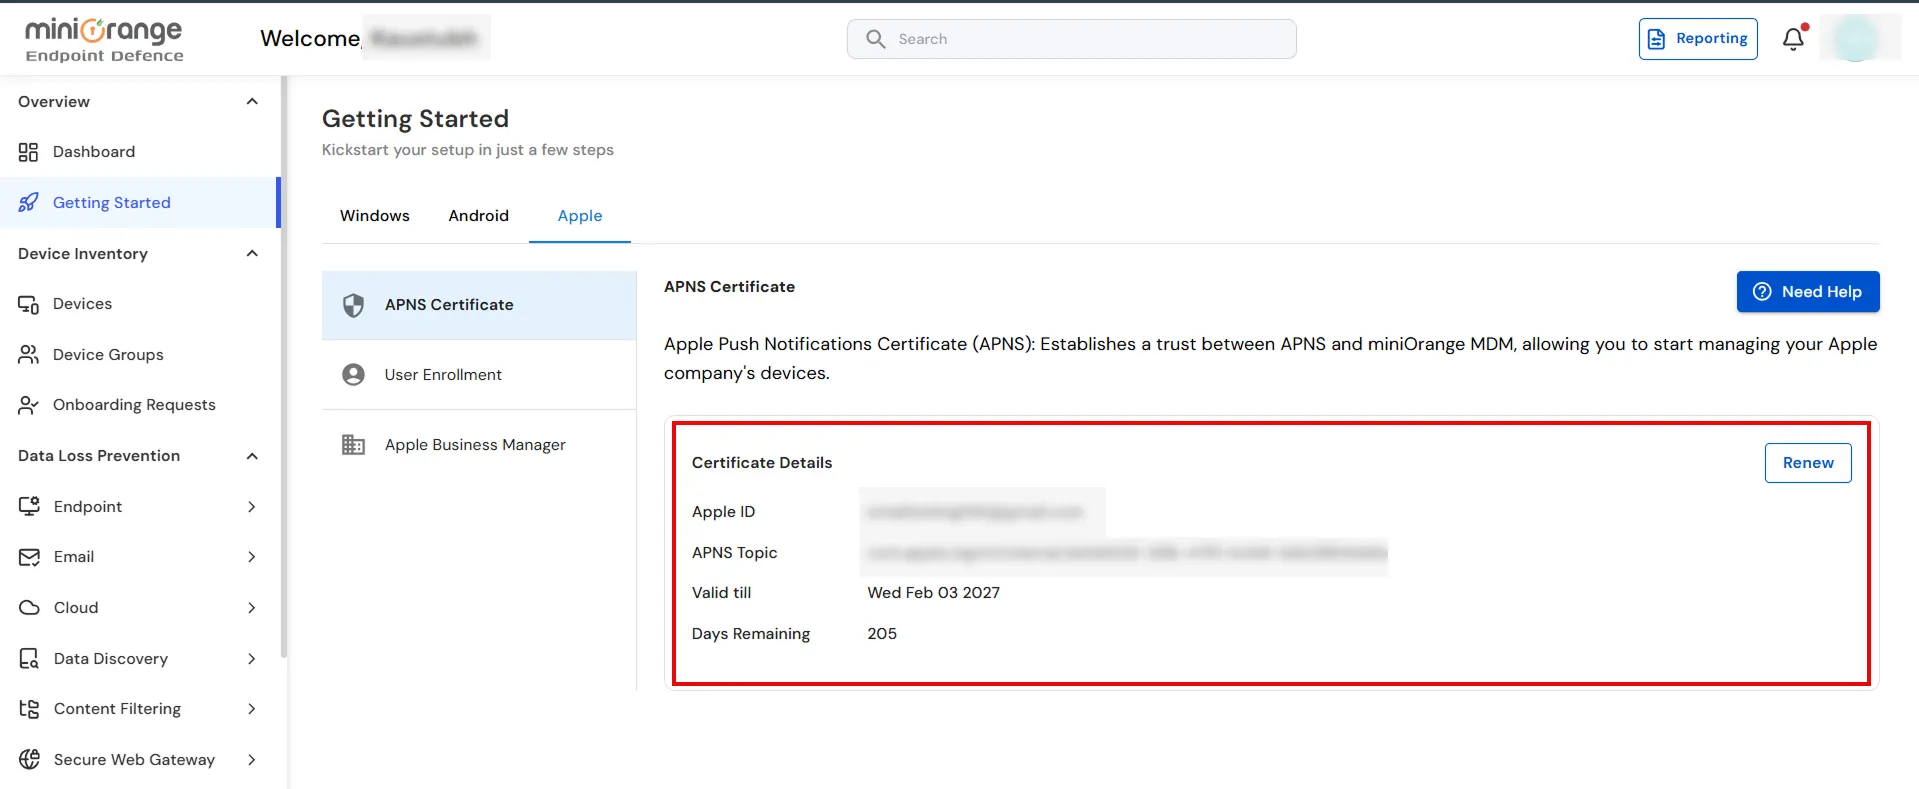Click the Content Filtering icon
The width and height of the screenshot is (1919, 789).
(x=29, y=709)
